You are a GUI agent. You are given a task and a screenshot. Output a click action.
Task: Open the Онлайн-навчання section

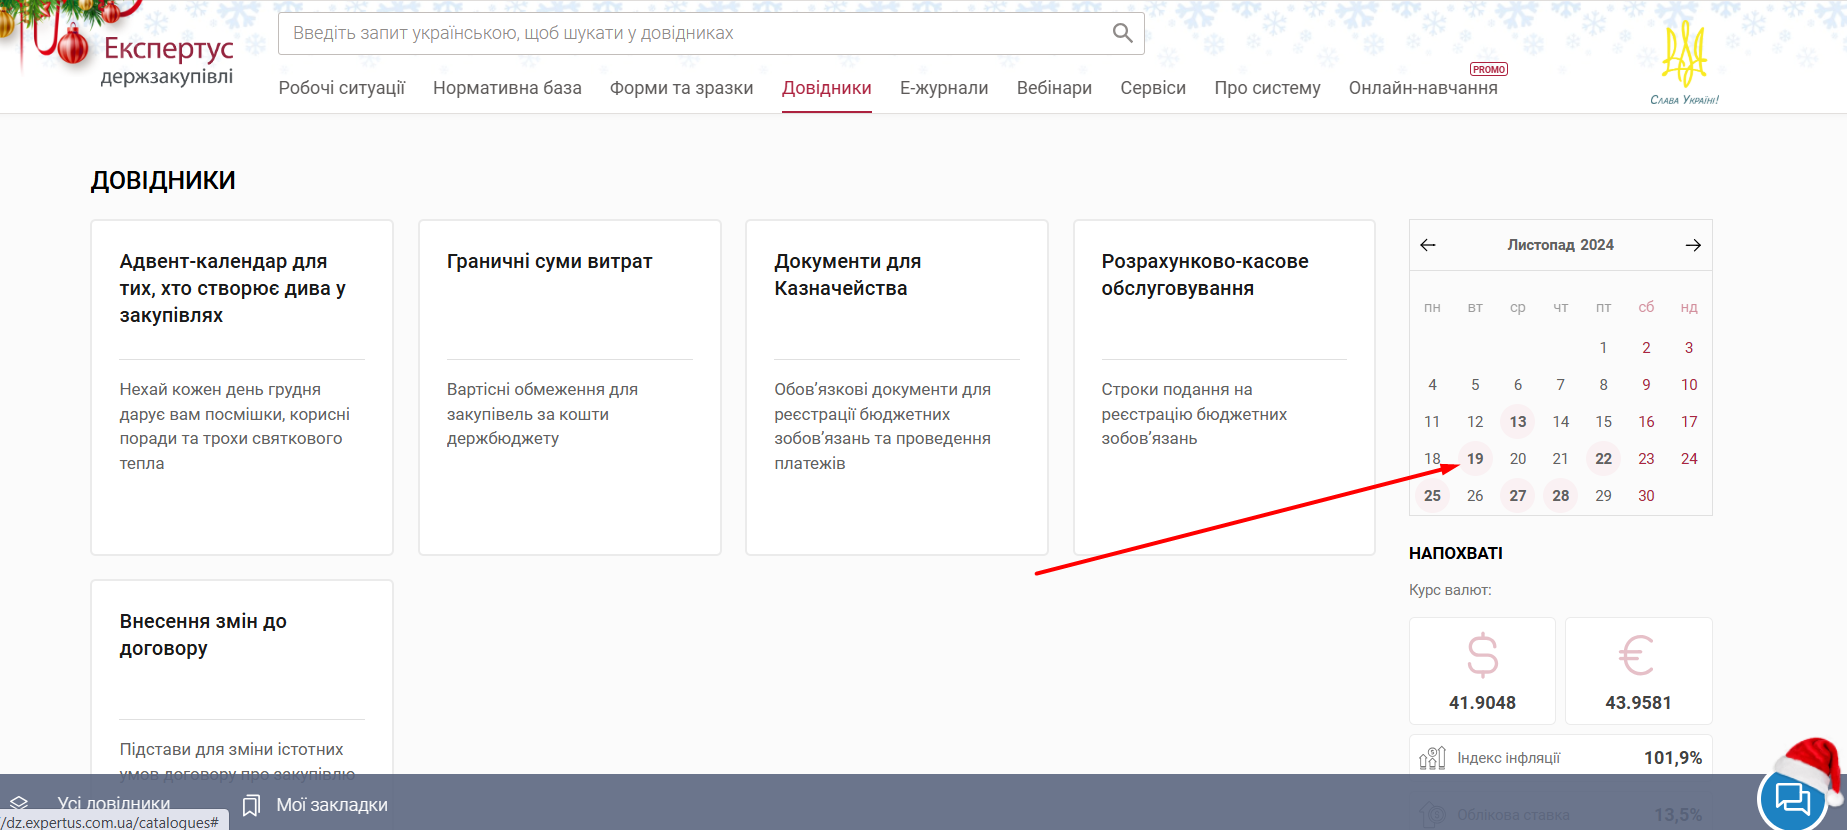(x=1422, y=88)
